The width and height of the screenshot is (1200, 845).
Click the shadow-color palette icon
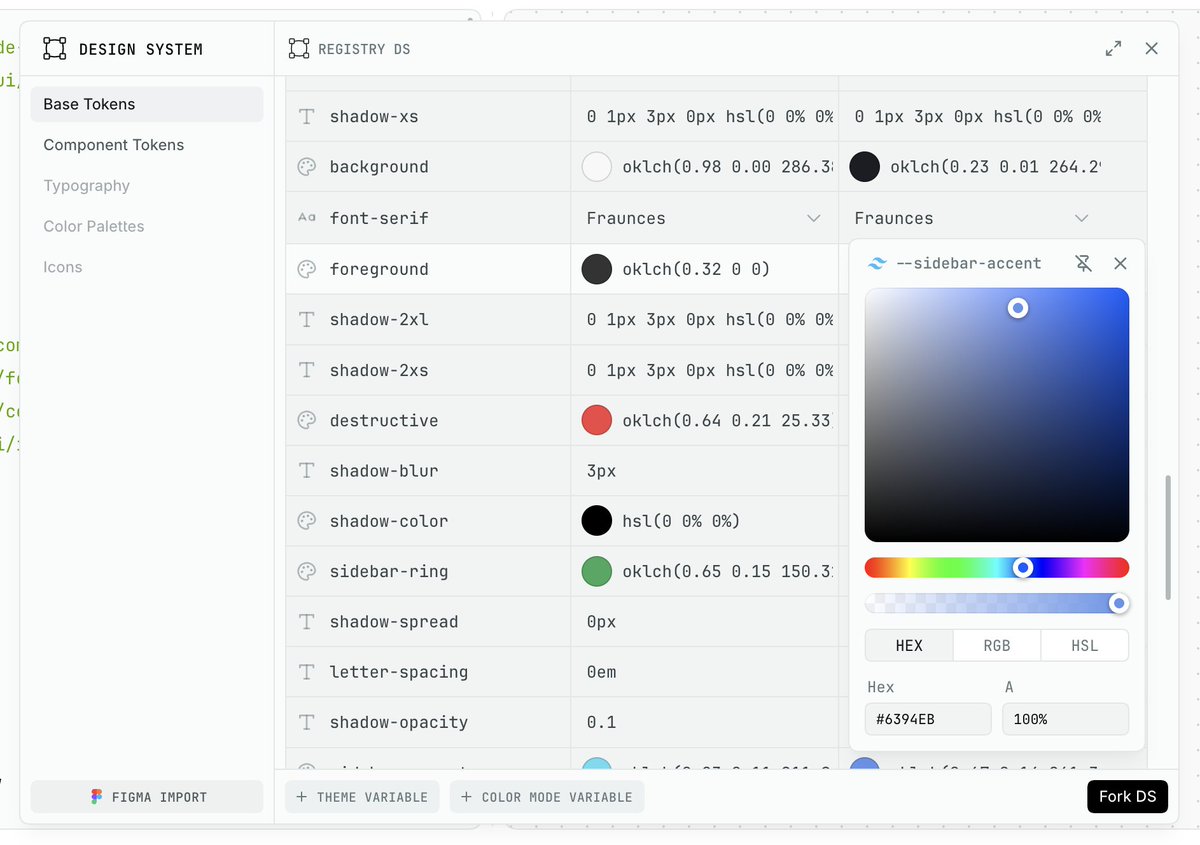pos(307,521)
